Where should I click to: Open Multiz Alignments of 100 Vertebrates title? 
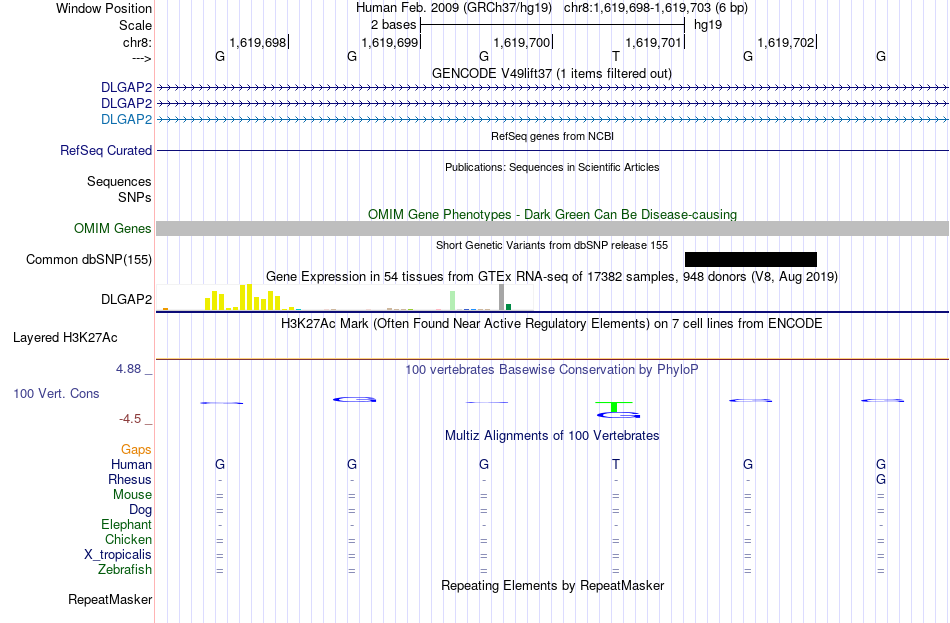click(552, 436)
